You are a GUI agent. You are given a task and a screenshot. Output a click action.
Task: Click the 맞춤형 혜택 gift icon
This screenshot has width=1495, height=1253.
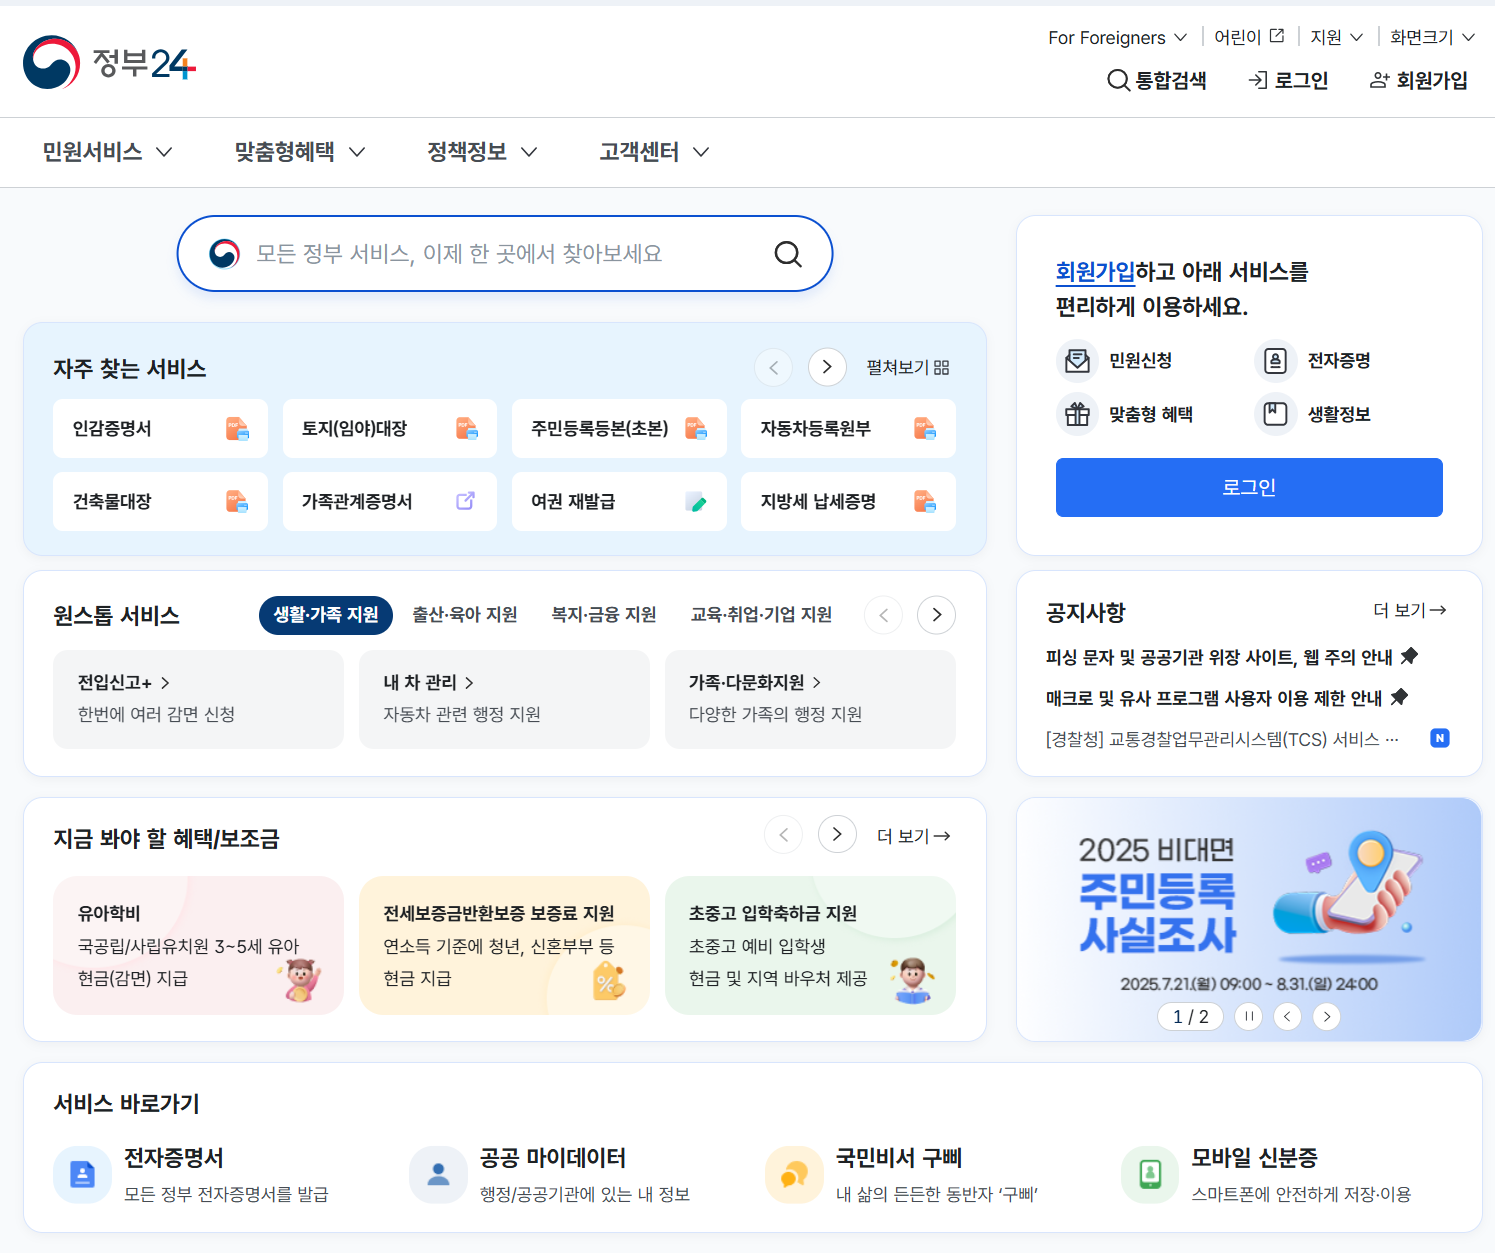pos(1077,414)
